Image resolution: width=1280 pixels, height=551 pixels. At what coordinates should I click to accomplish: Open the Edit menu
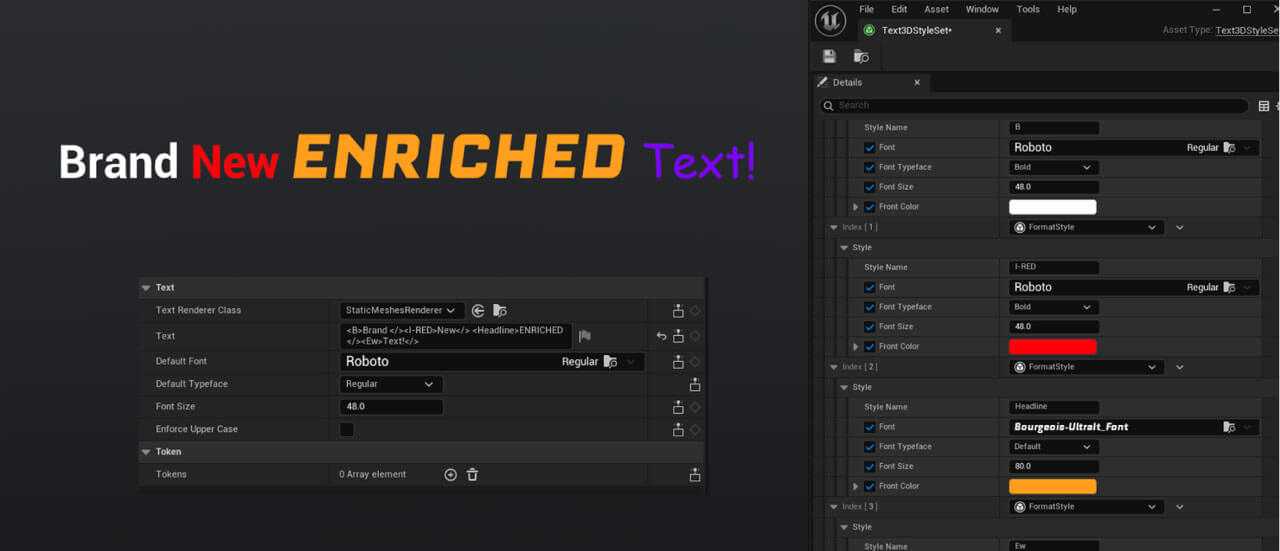click(899, 9)
